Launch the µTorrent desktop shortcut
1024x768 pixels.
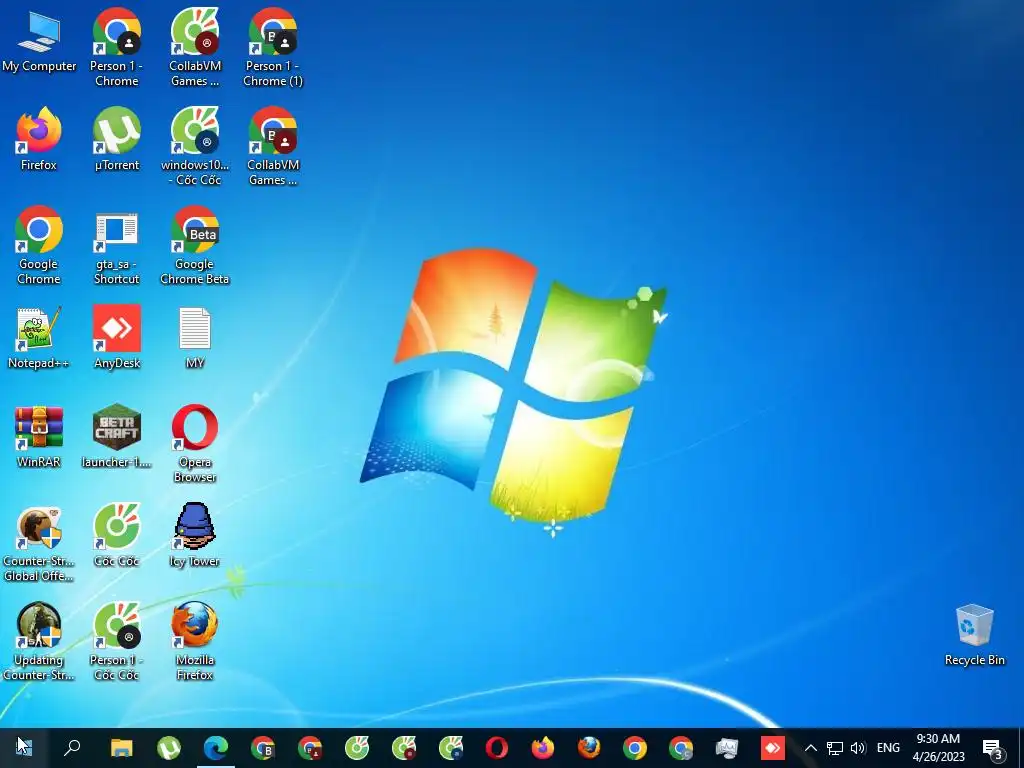coord(116,139)
